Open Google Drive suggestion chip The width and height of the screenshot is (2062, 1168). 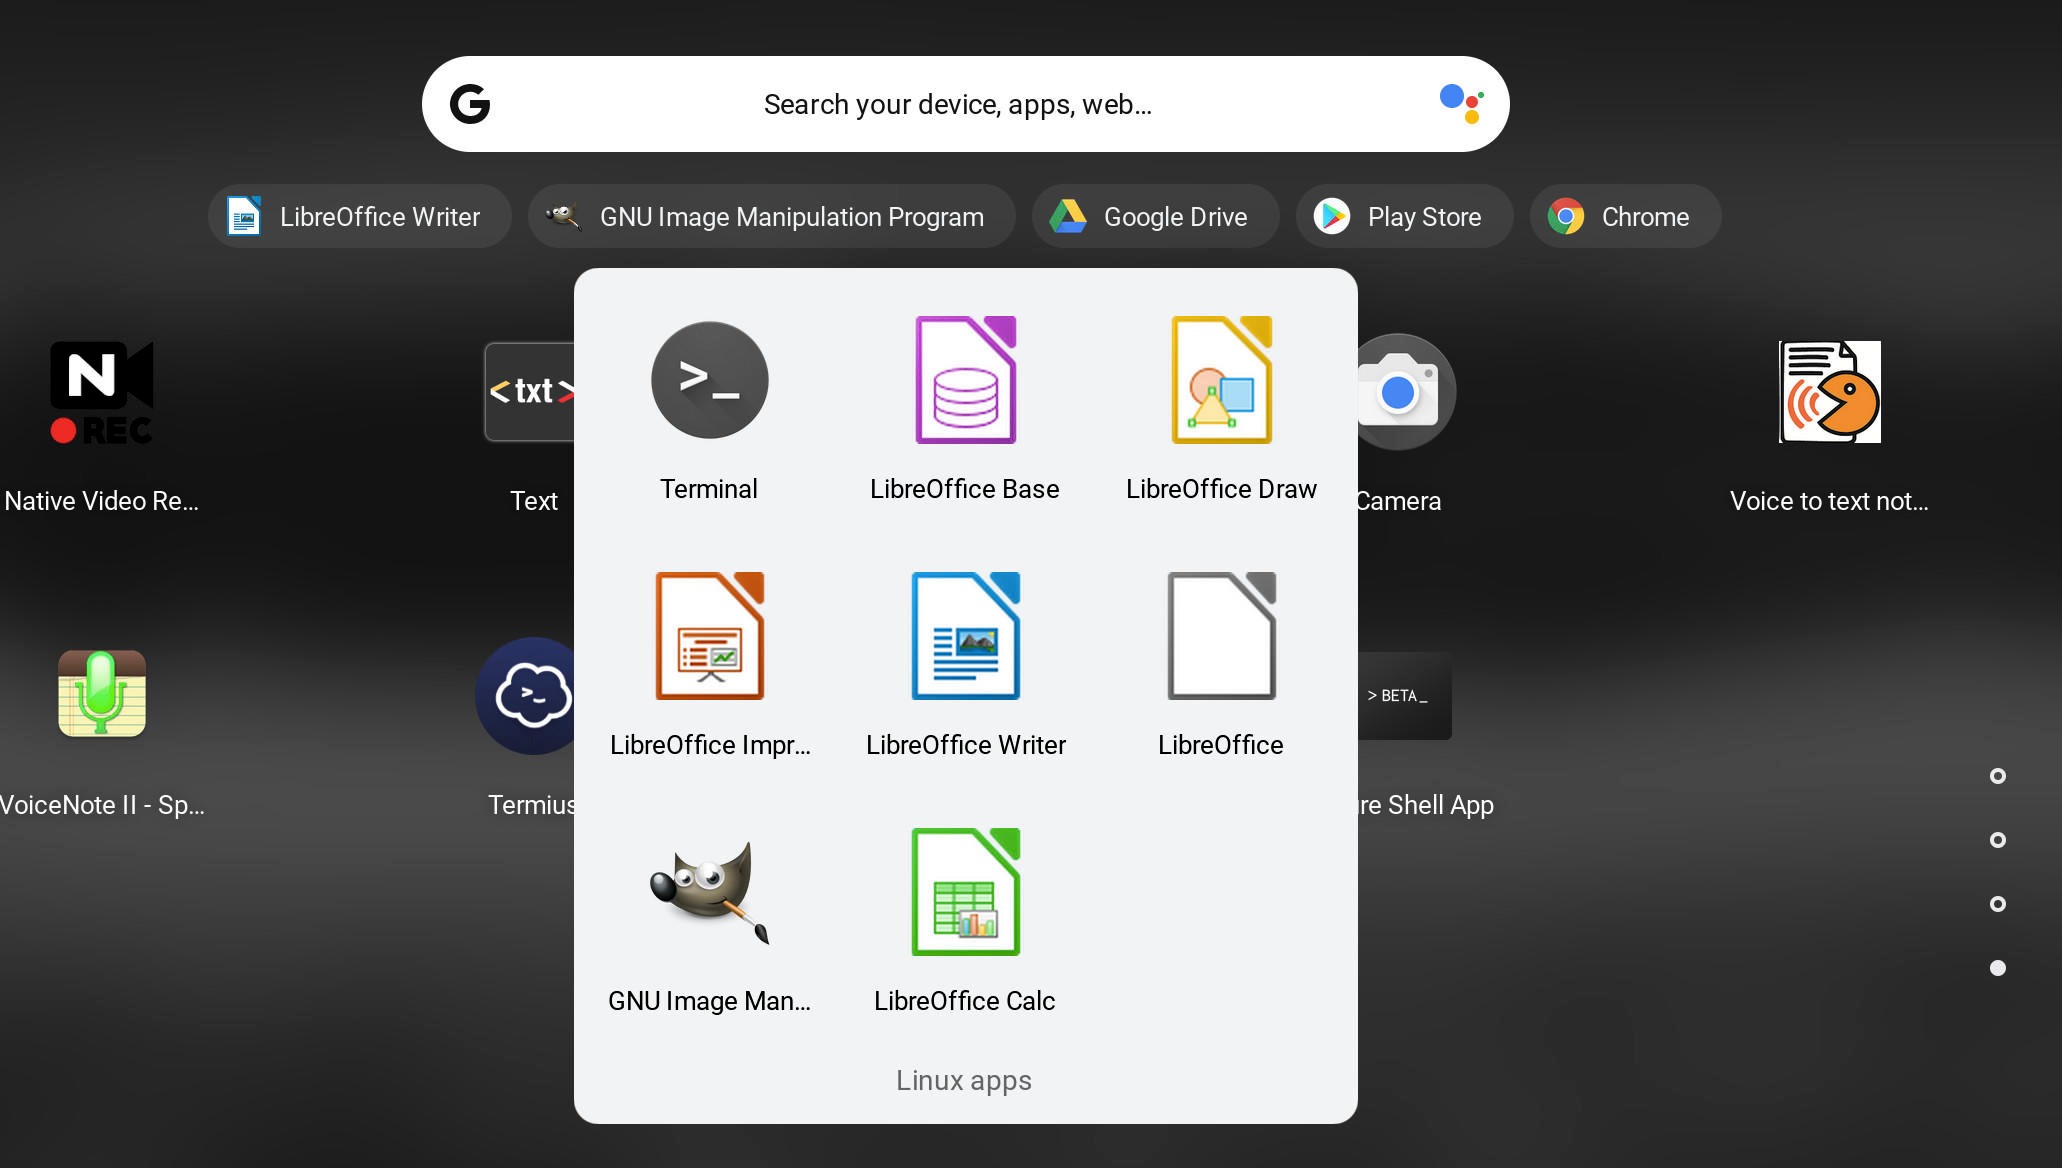[1156, 216]
